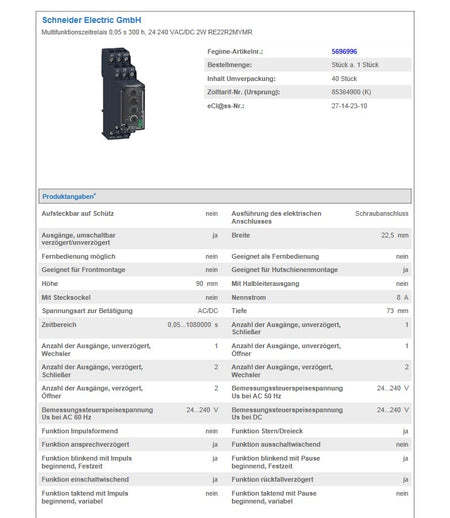Click the 'Aufsteckbar auf Schütz' row label
Image resolution: width=450 pixels, height=518 pixels.
tap(78, 214)
